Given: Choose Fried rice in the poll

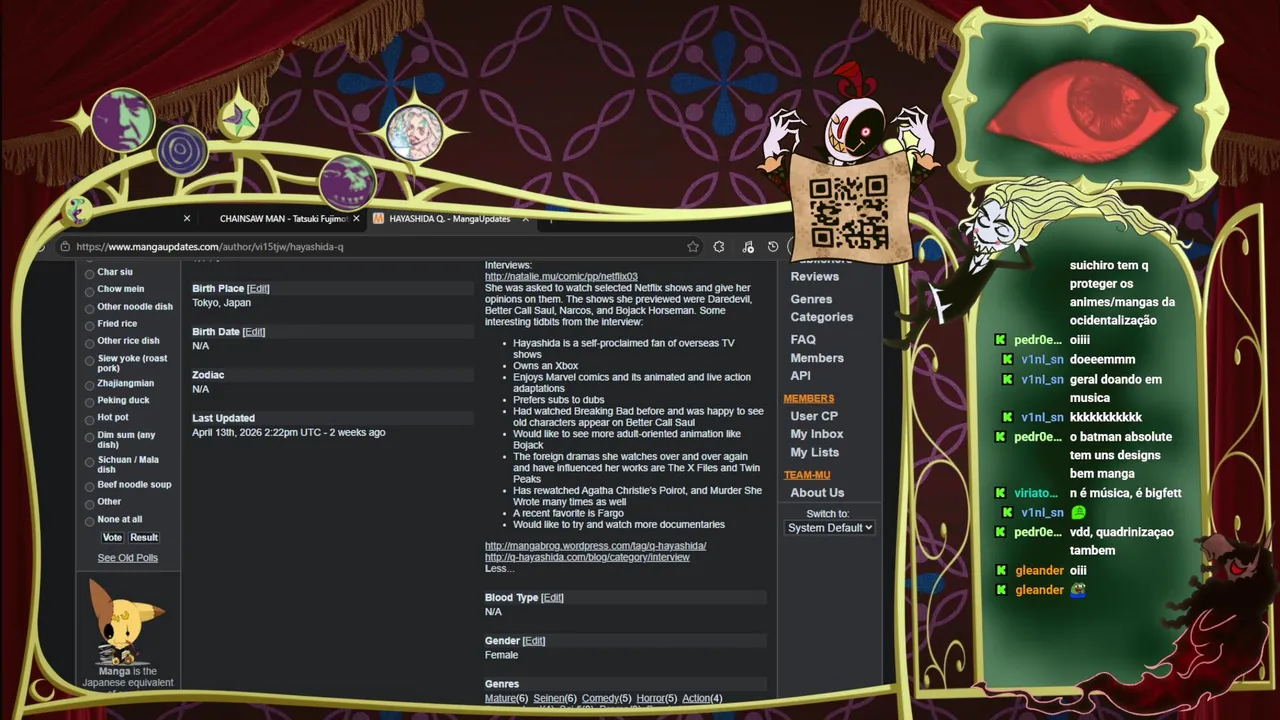Looking at the screenshot, I should [x=89, y=325].
